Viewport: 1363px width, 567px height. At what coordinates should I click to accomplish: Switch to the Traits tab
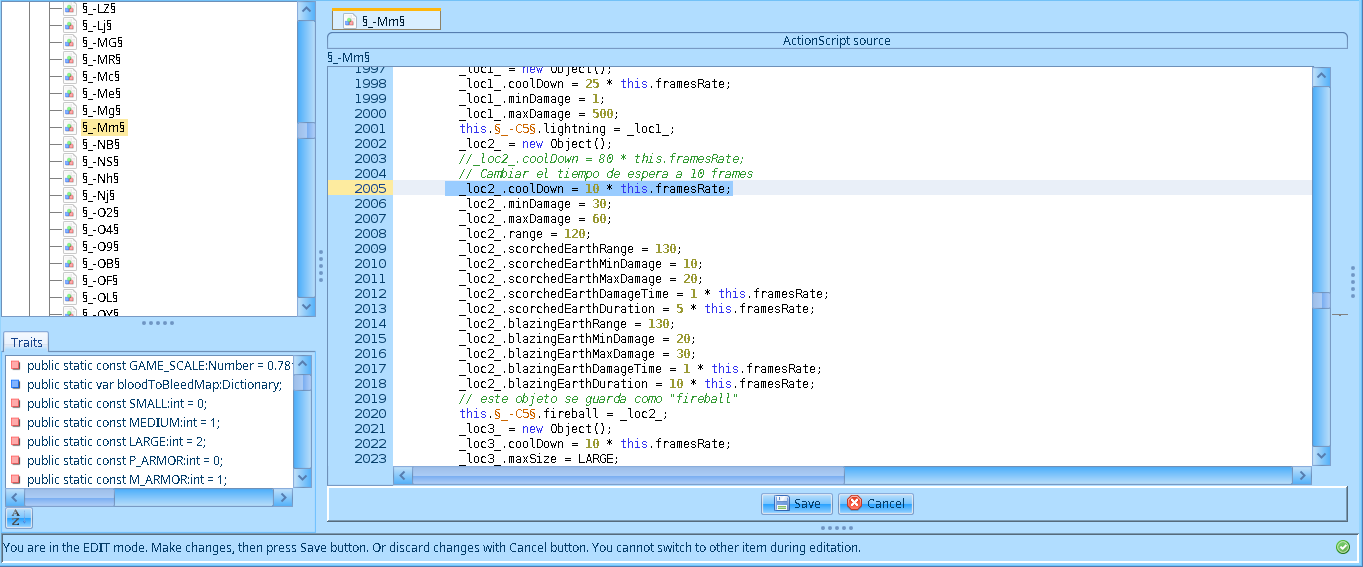[27, 343]
